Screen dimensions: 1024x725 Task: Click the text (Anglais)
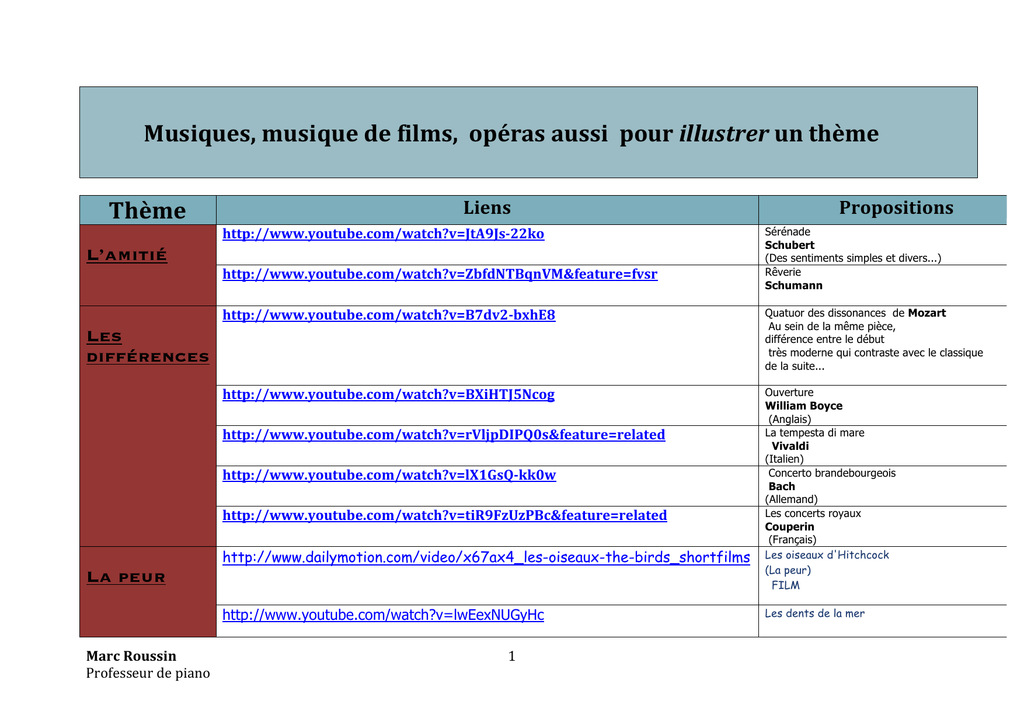coord(790,419)
